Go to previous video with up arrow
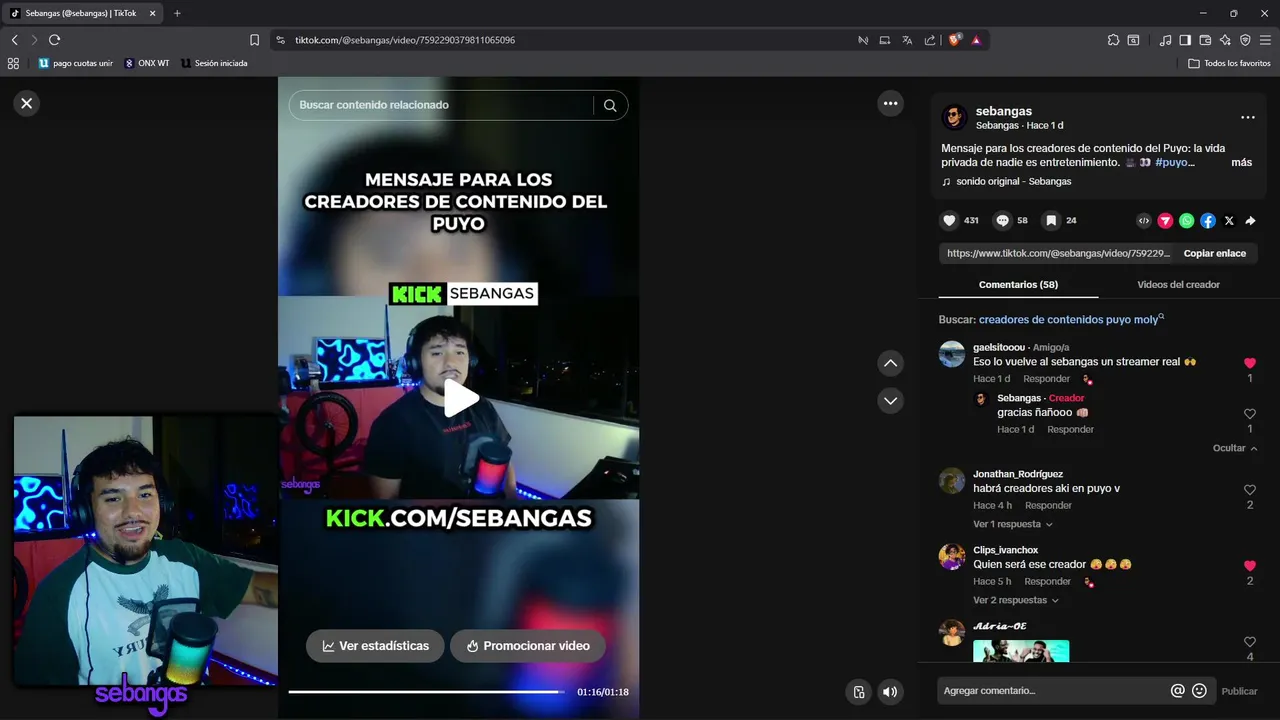 (x=890, y=363)
